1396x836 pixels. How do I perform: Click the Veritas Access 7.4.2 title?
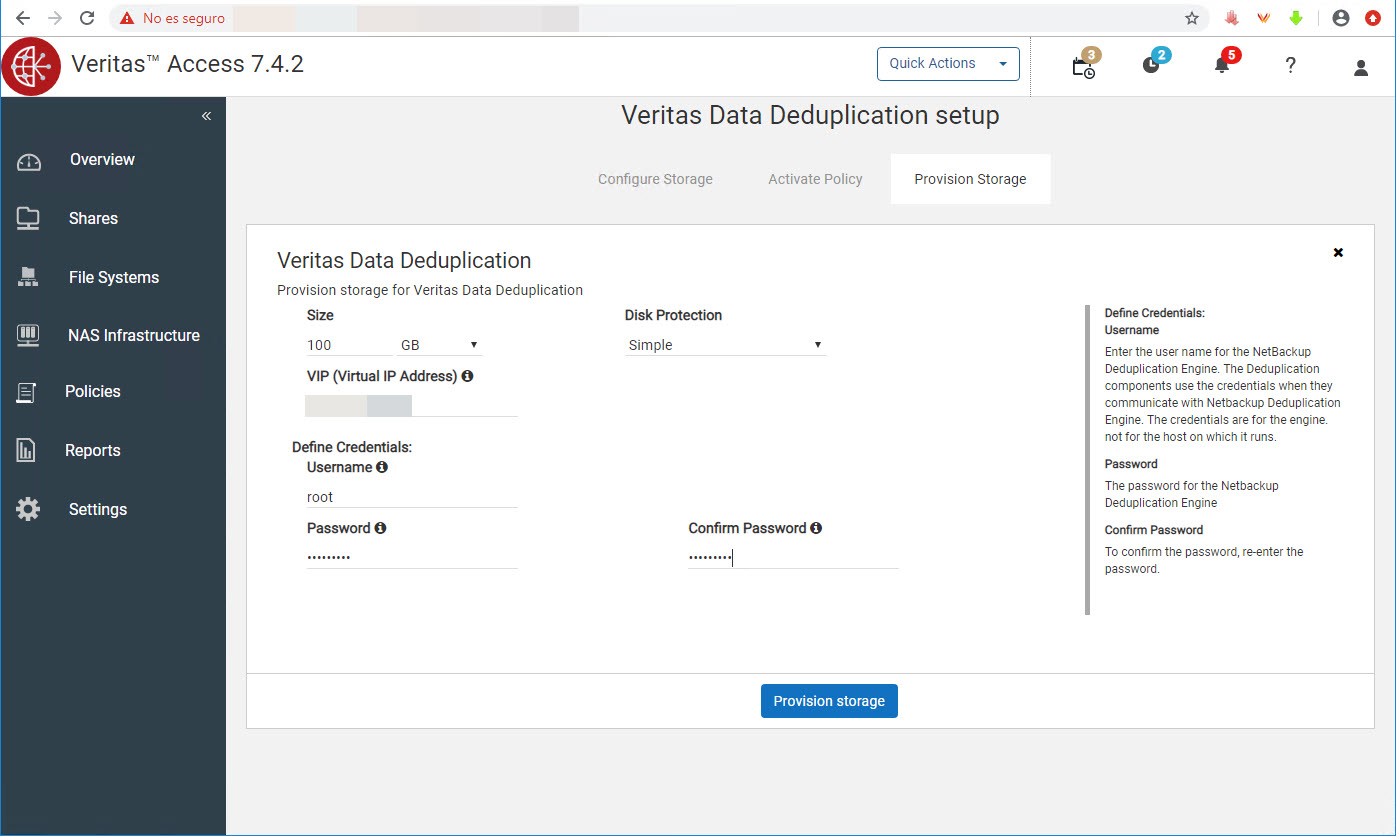coord(188,64)
